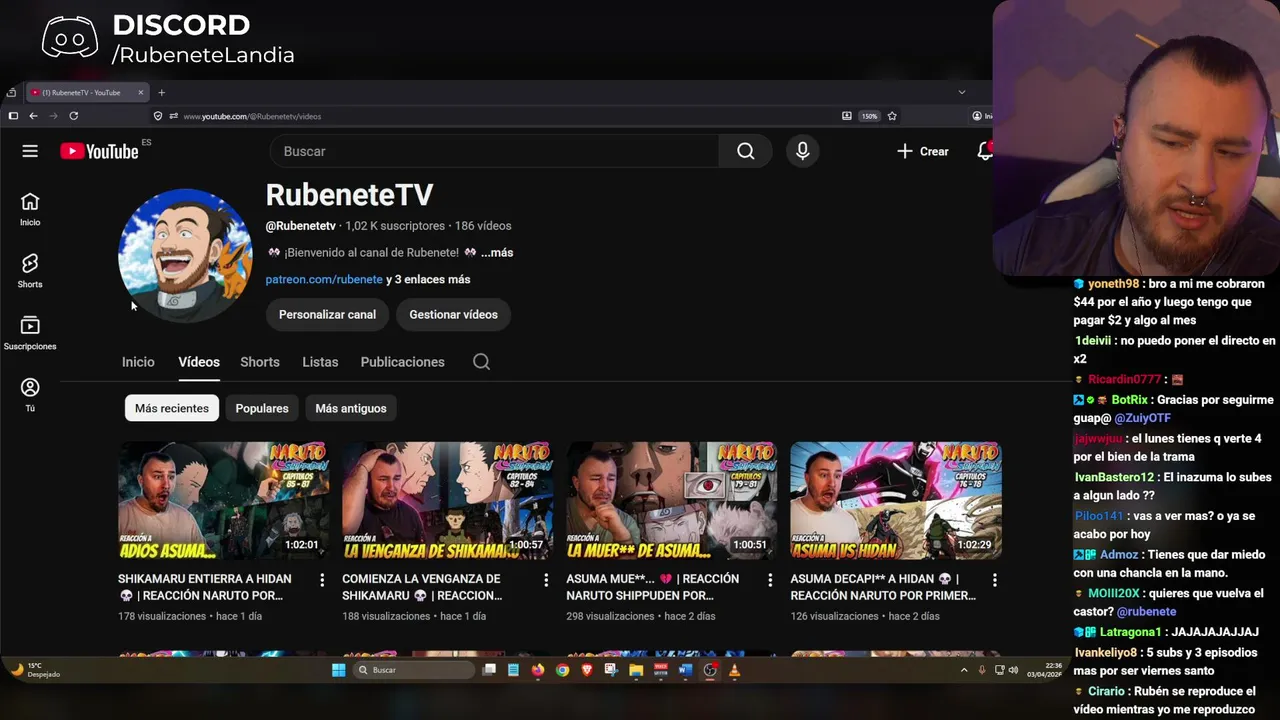
Task: Open the Adios Asuma video thumbnail
Action: coord(224,500)
